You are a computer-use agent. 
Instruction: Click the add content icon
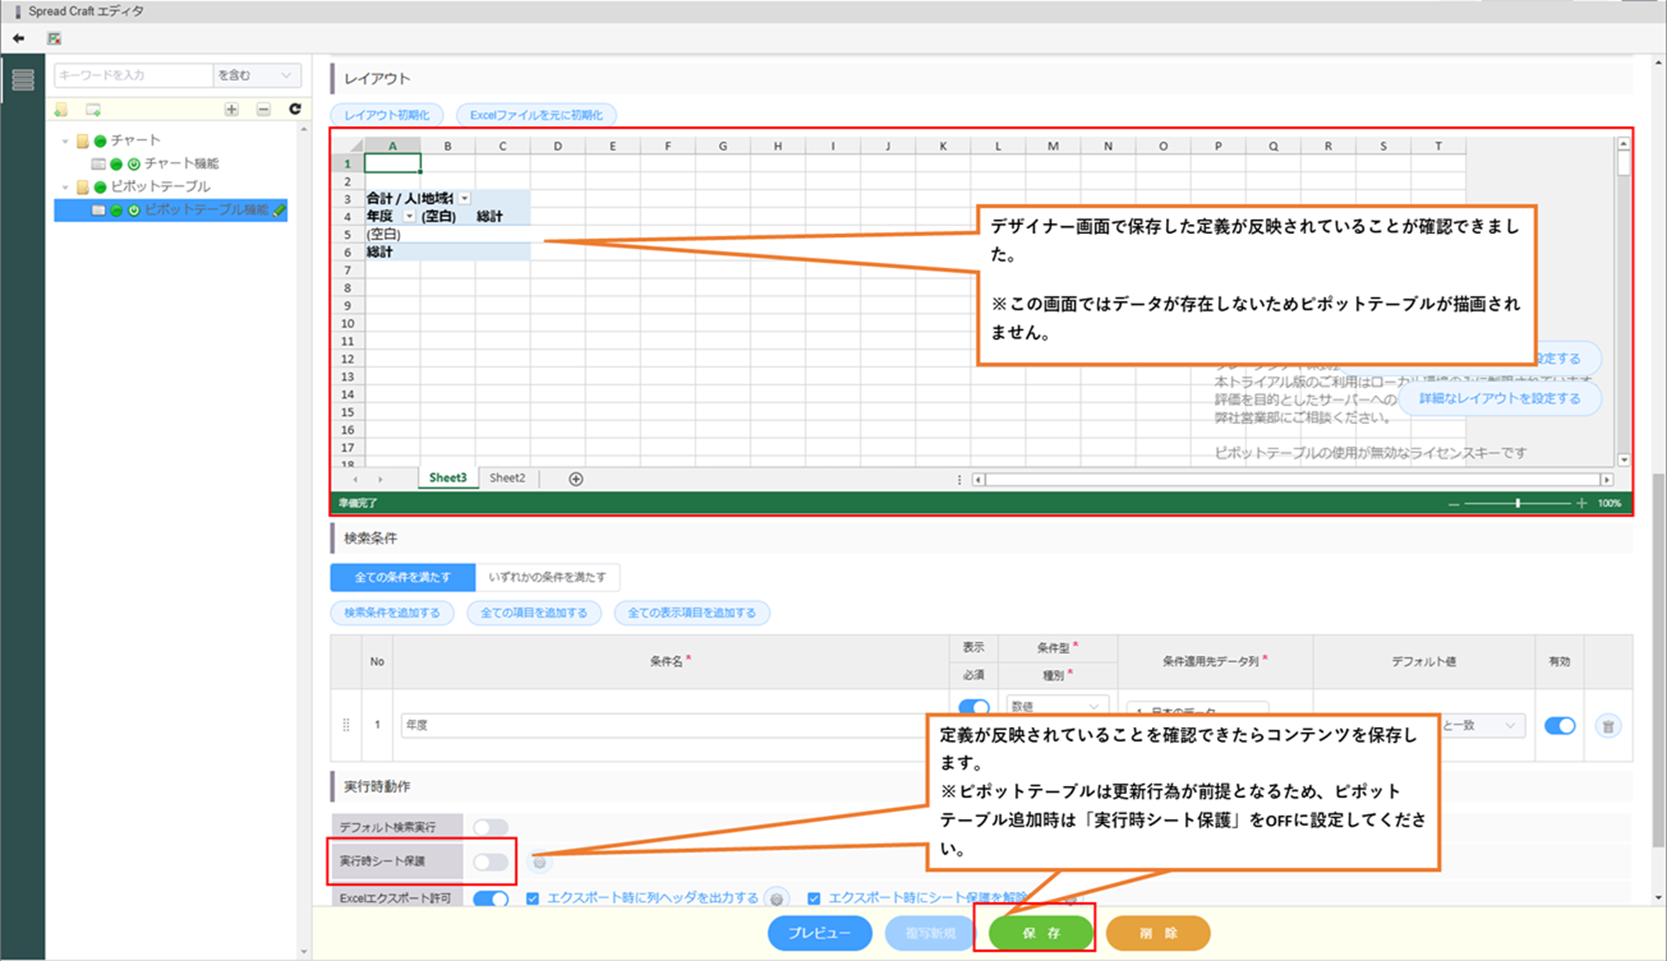click(x=93, y=110)
